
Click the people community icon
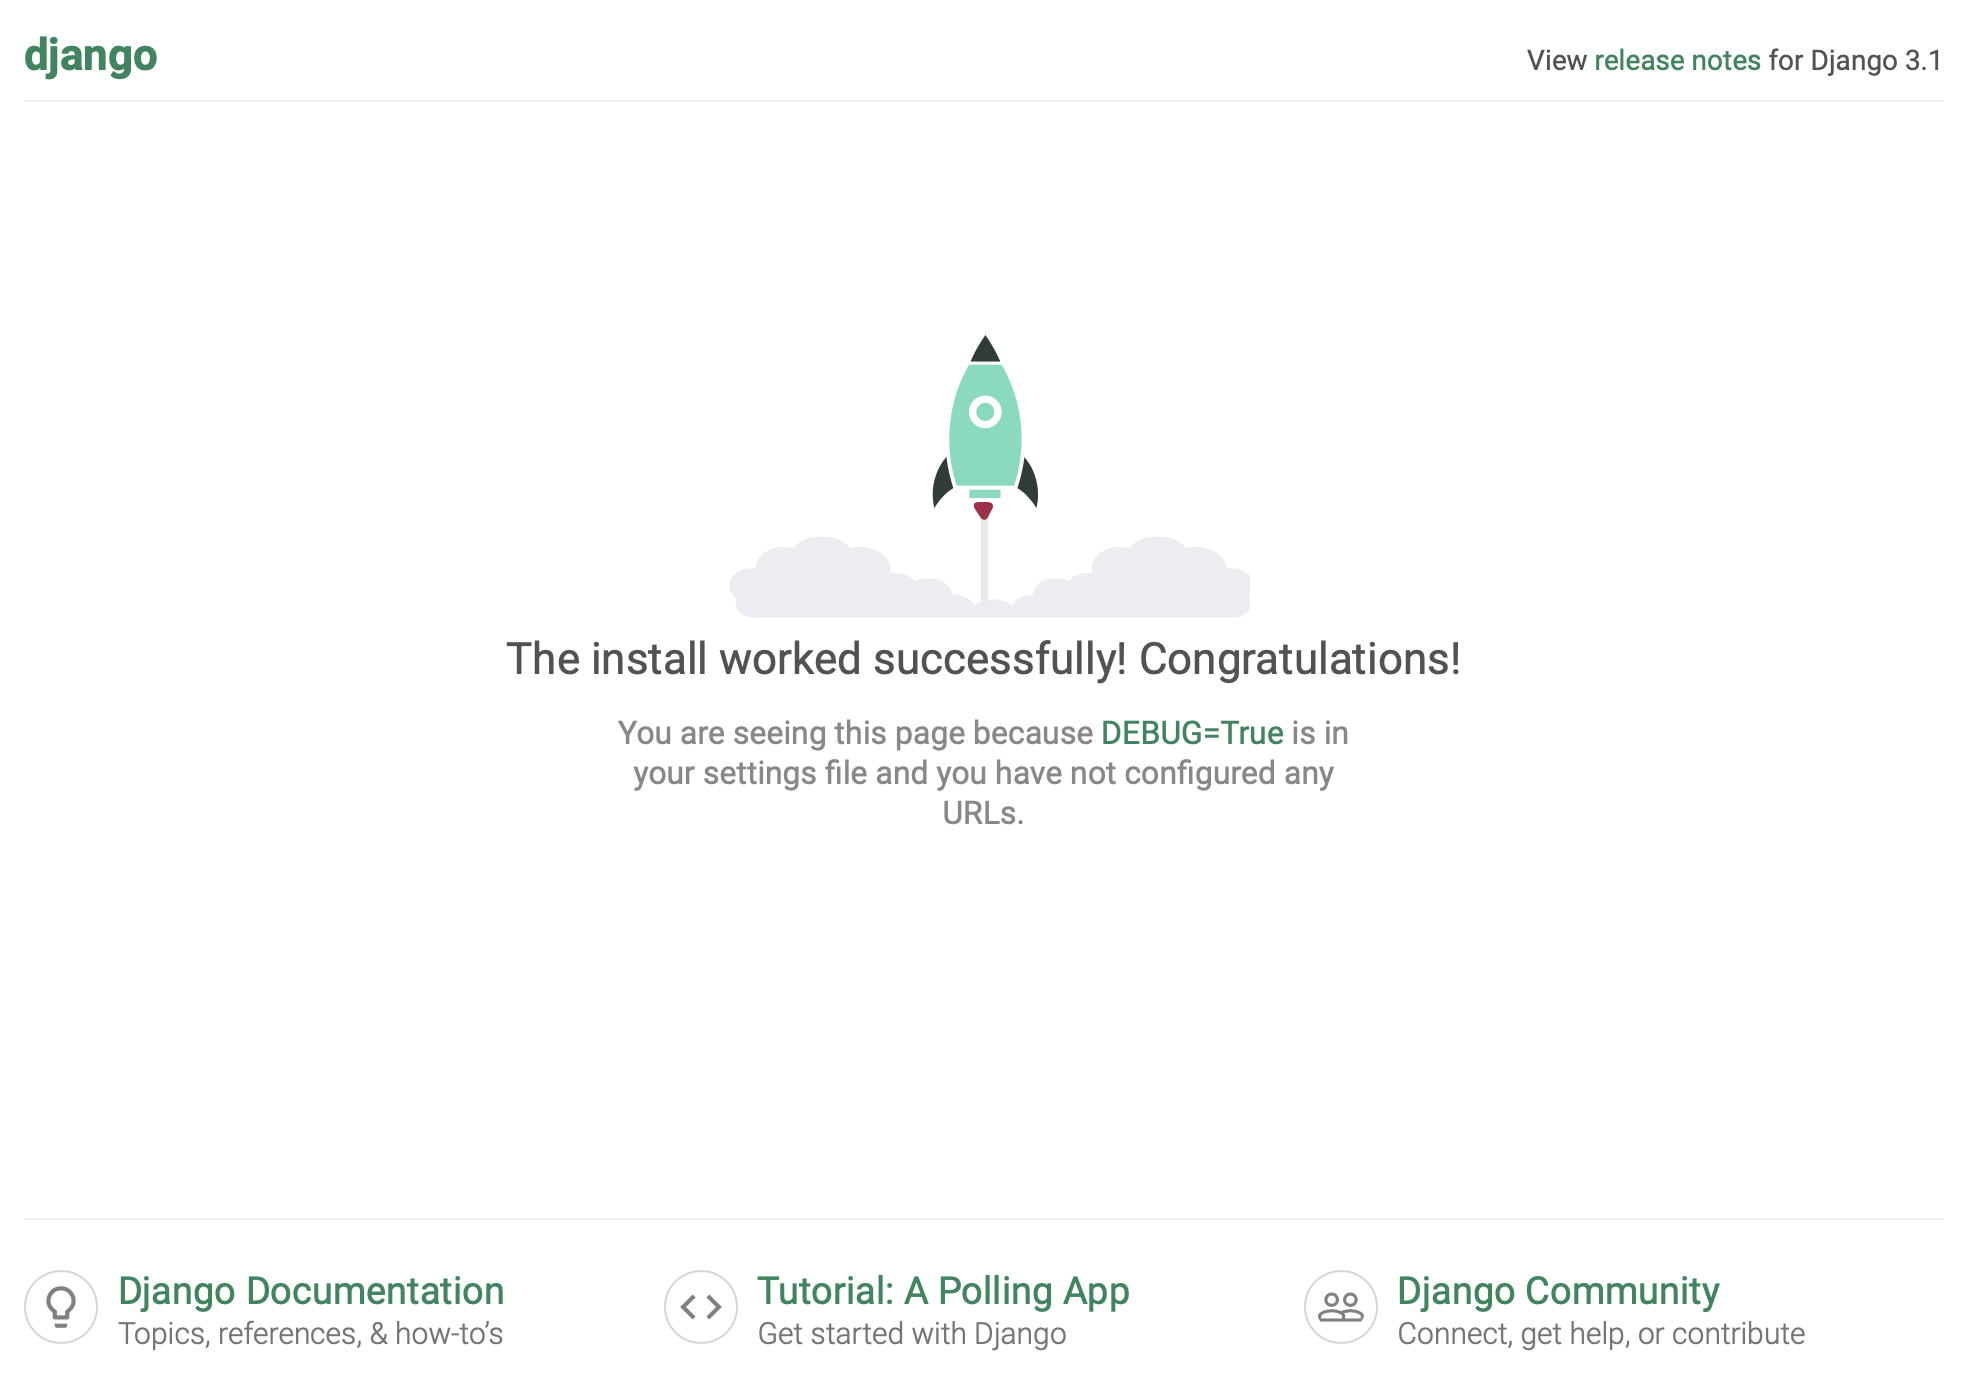(1341, 1307)
